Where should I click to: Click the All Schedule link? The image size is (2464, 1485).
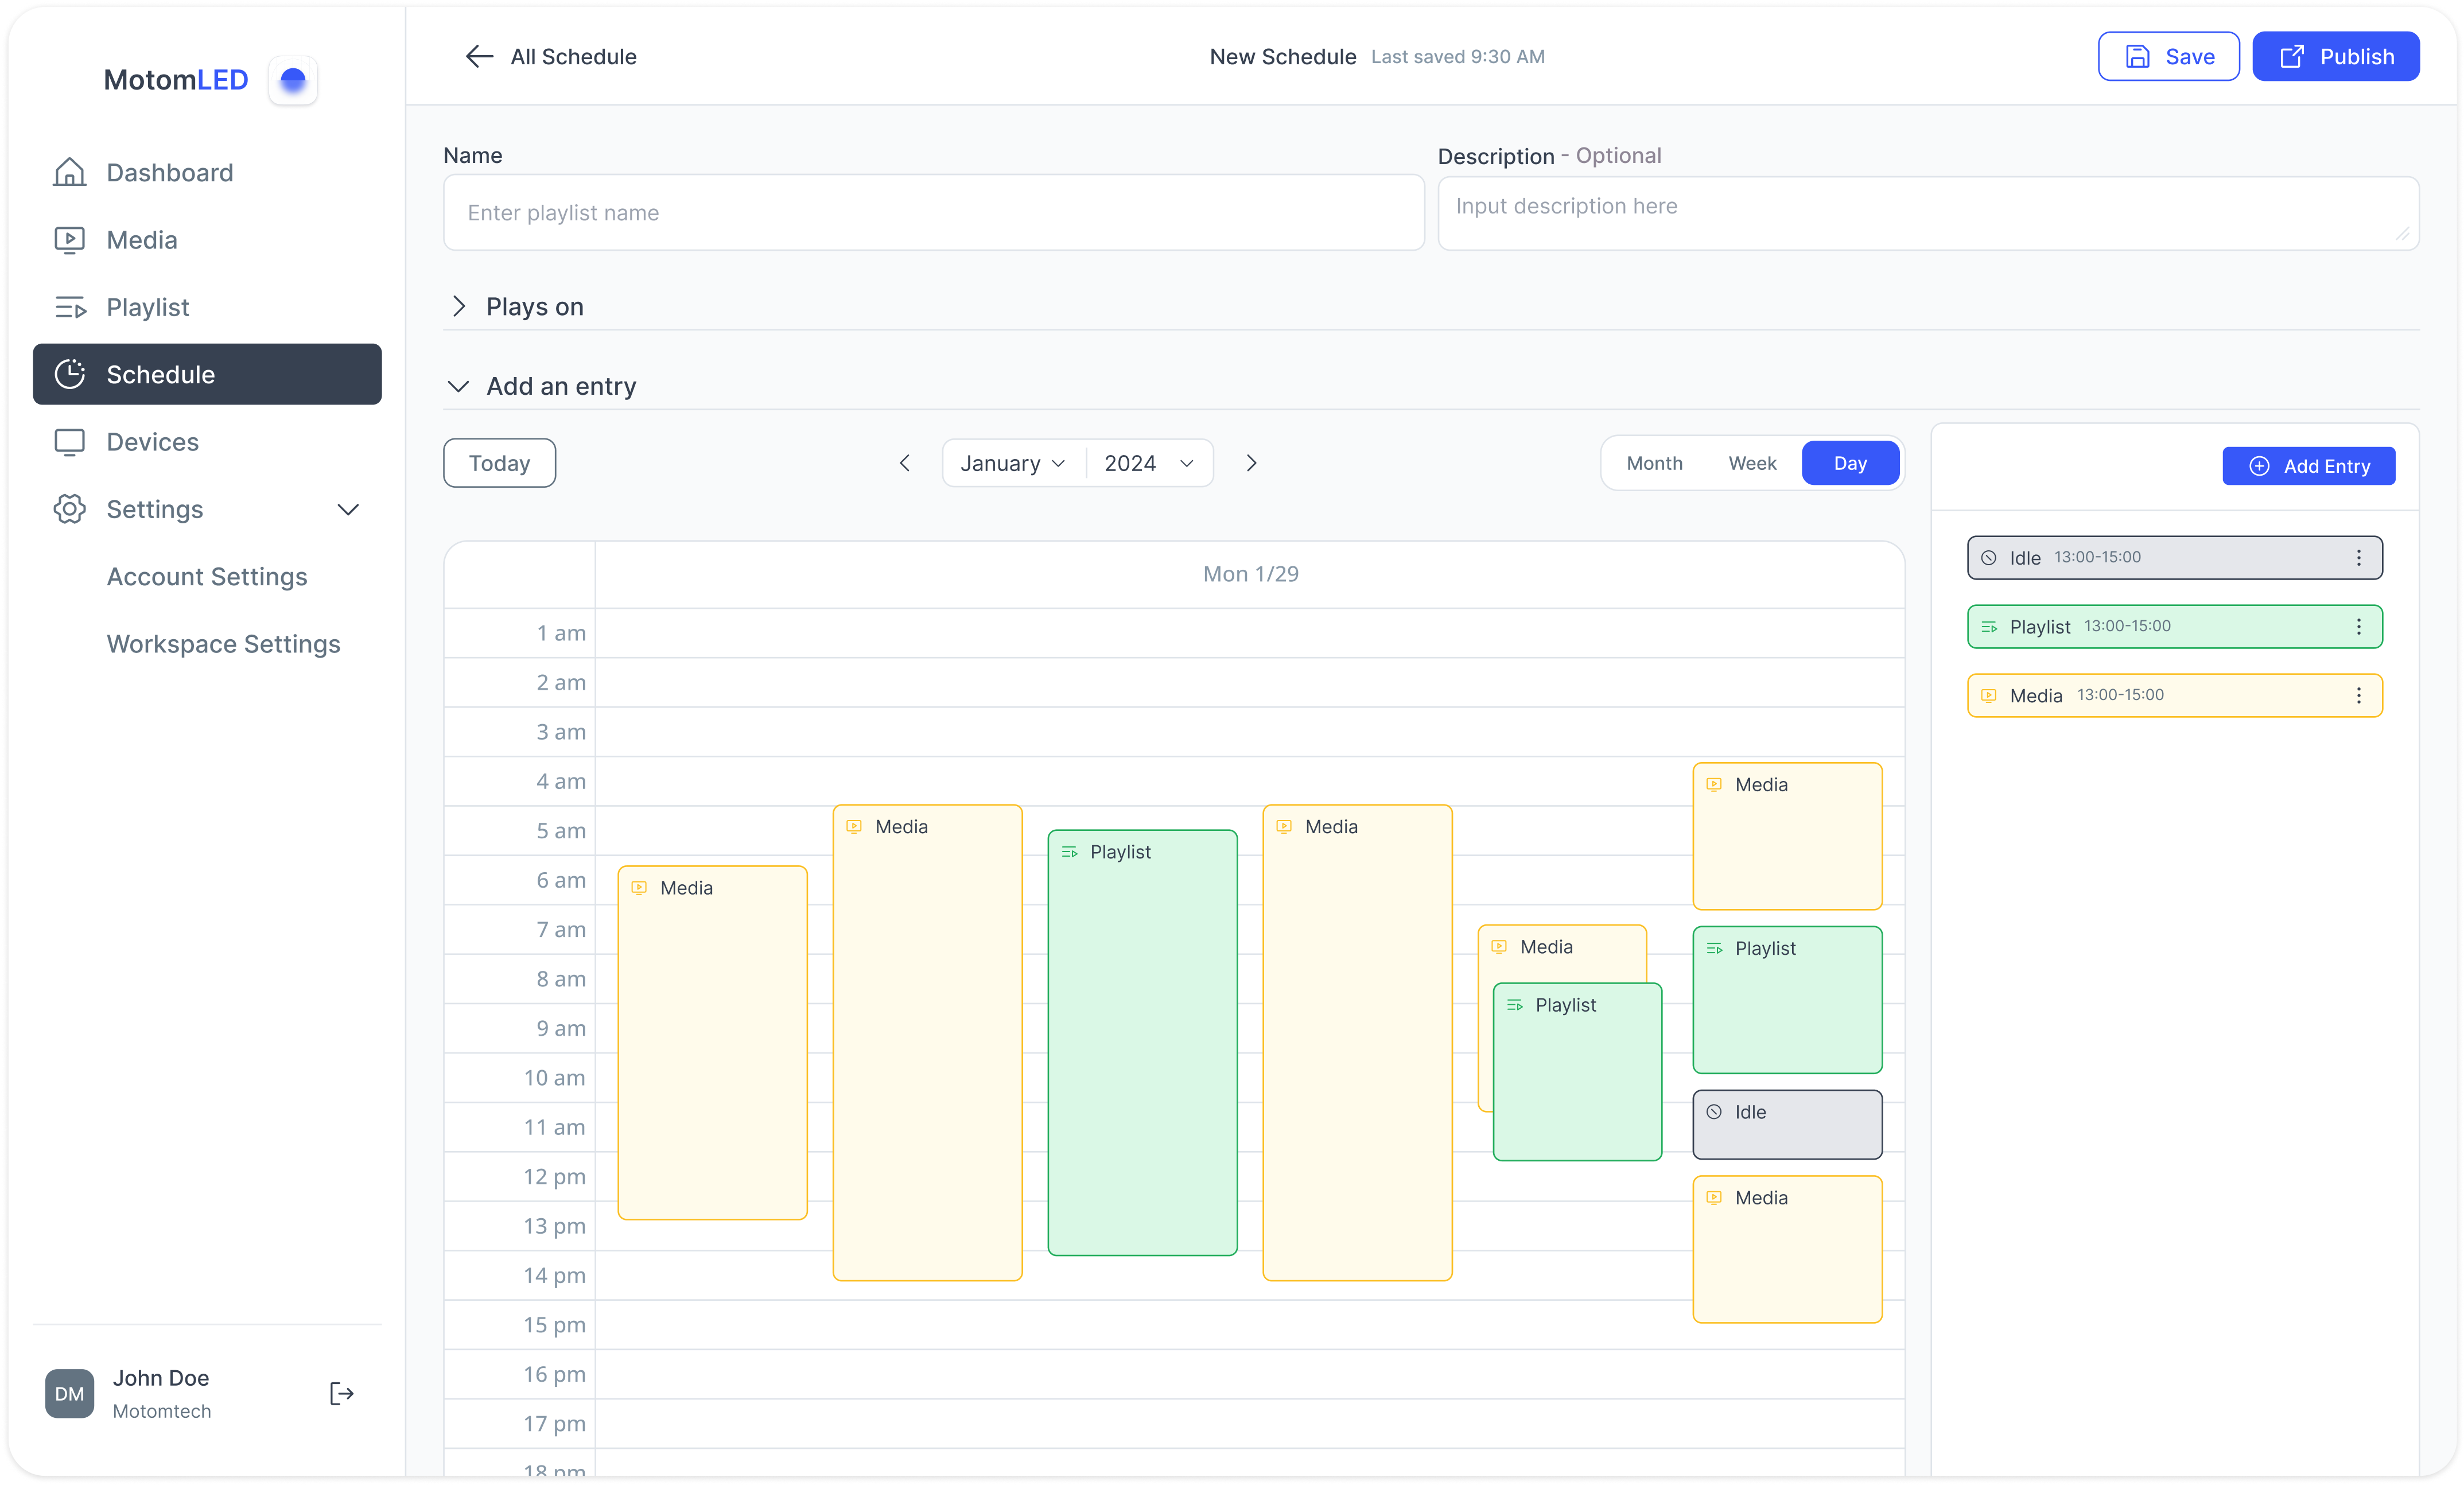pyautogui.click(x=573, y=57)
